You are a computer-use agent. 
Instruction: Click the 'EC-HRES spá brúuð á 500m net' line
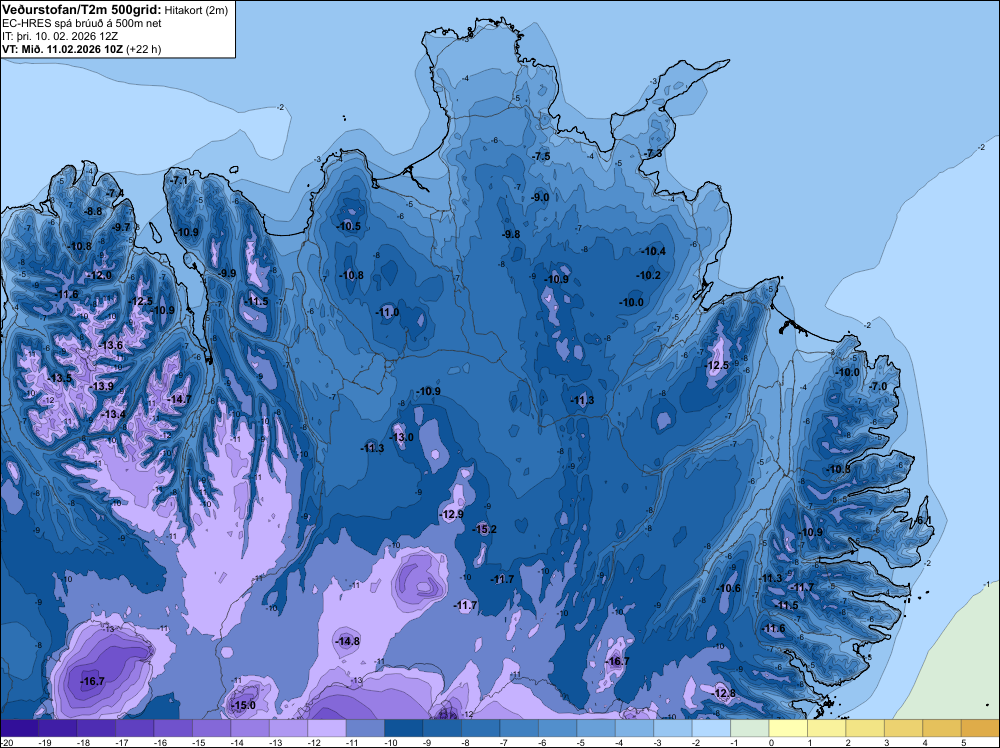click(x=82, y=23)
